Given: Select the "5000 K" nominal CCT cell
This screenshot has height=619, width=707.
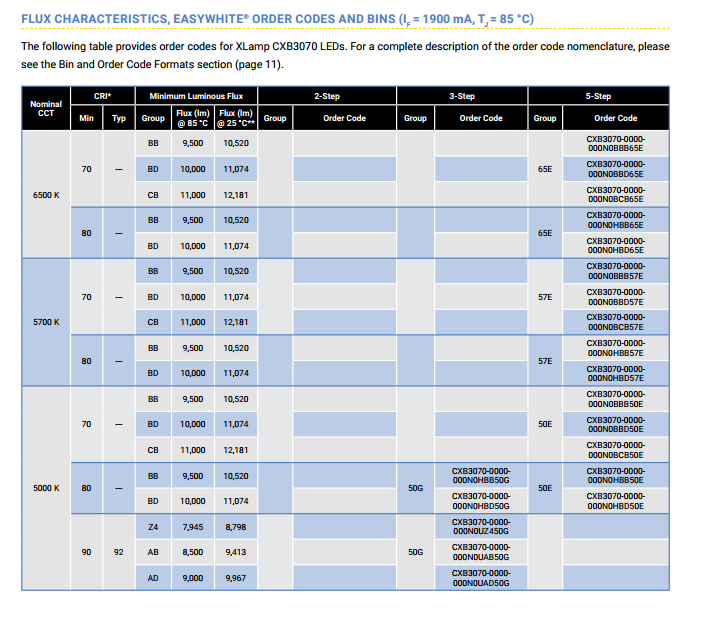Looking at the screenshot, I should pos(46,488).
